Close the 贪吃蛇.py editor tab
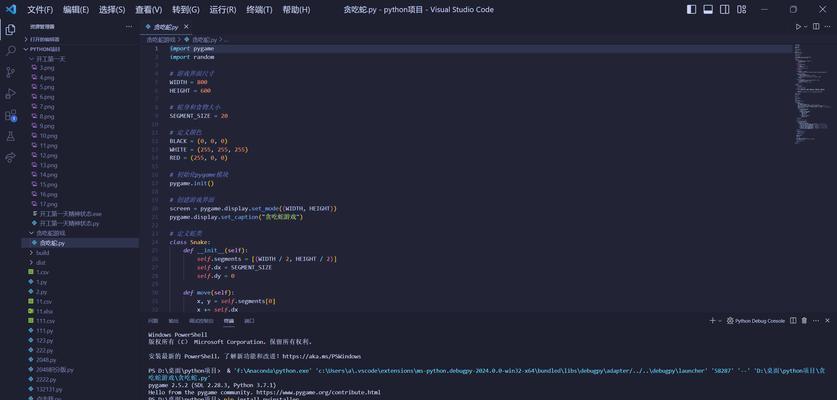This screenshot has width=837, height=400. [186, 27]
